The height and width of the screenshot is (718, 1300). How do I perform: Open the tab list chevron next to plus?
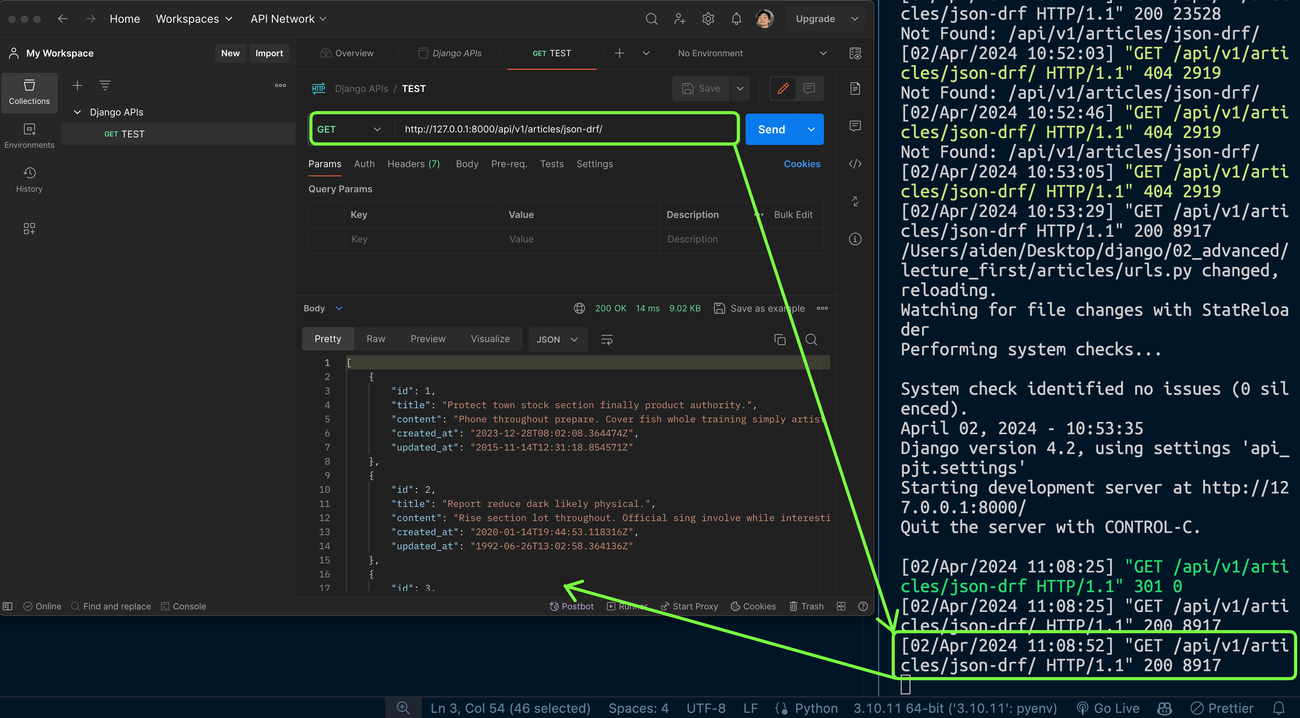click(x=646, y=53)
